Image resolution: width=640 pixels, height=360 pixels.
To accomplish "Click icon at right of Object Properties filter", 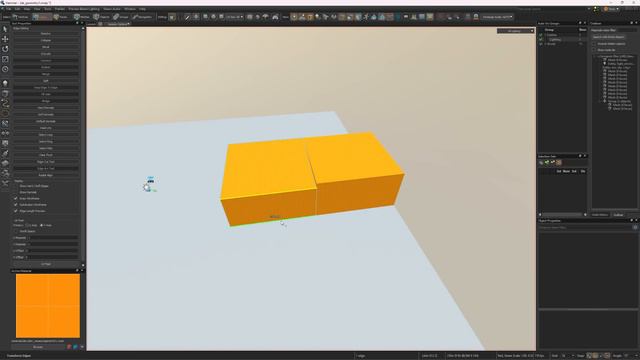I will tap(635, 227).
